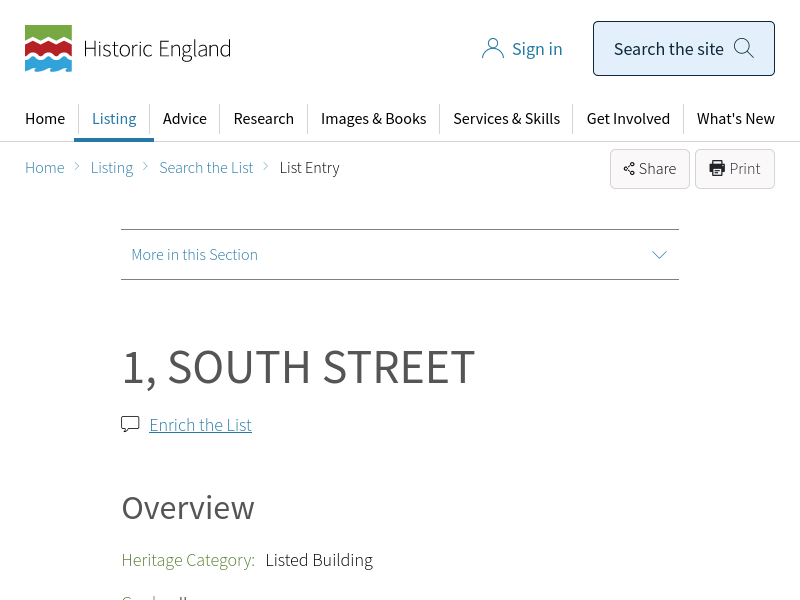Screen dimensions: 800x600
Task: Click the Sign in link
Action: tap(537, 49)
